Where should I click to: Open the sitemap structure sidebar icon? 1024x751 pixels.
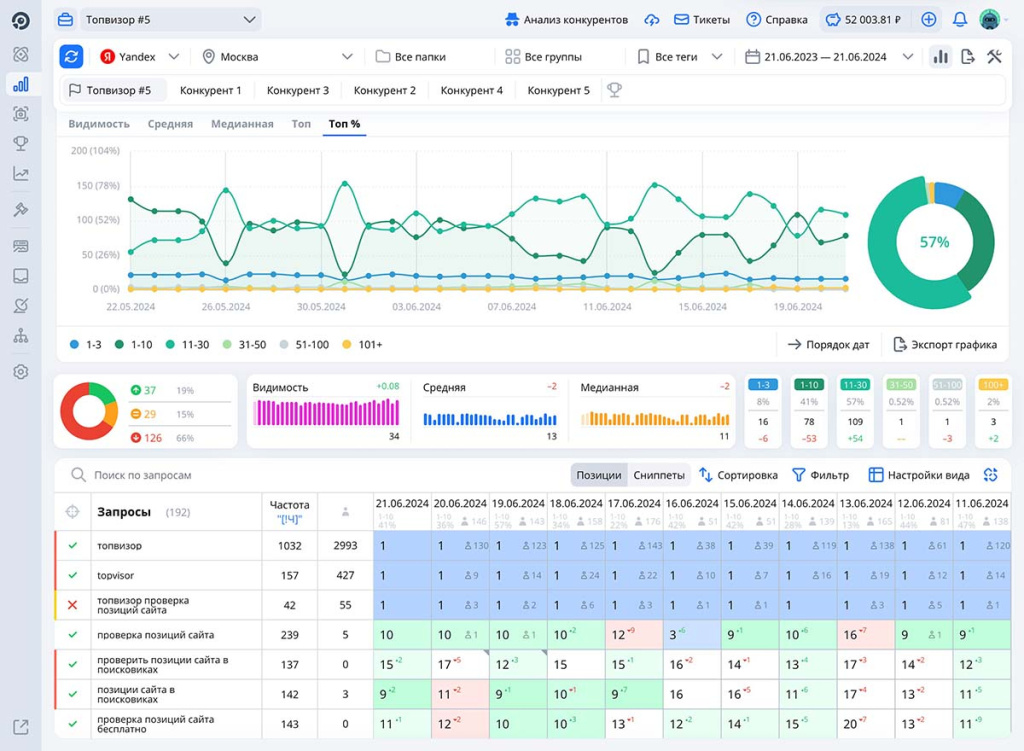(21, 336)
